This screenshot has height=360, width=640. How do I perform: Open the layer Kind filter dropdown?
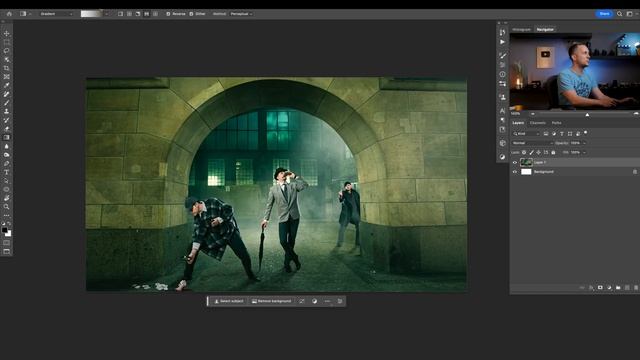point(526,133)
